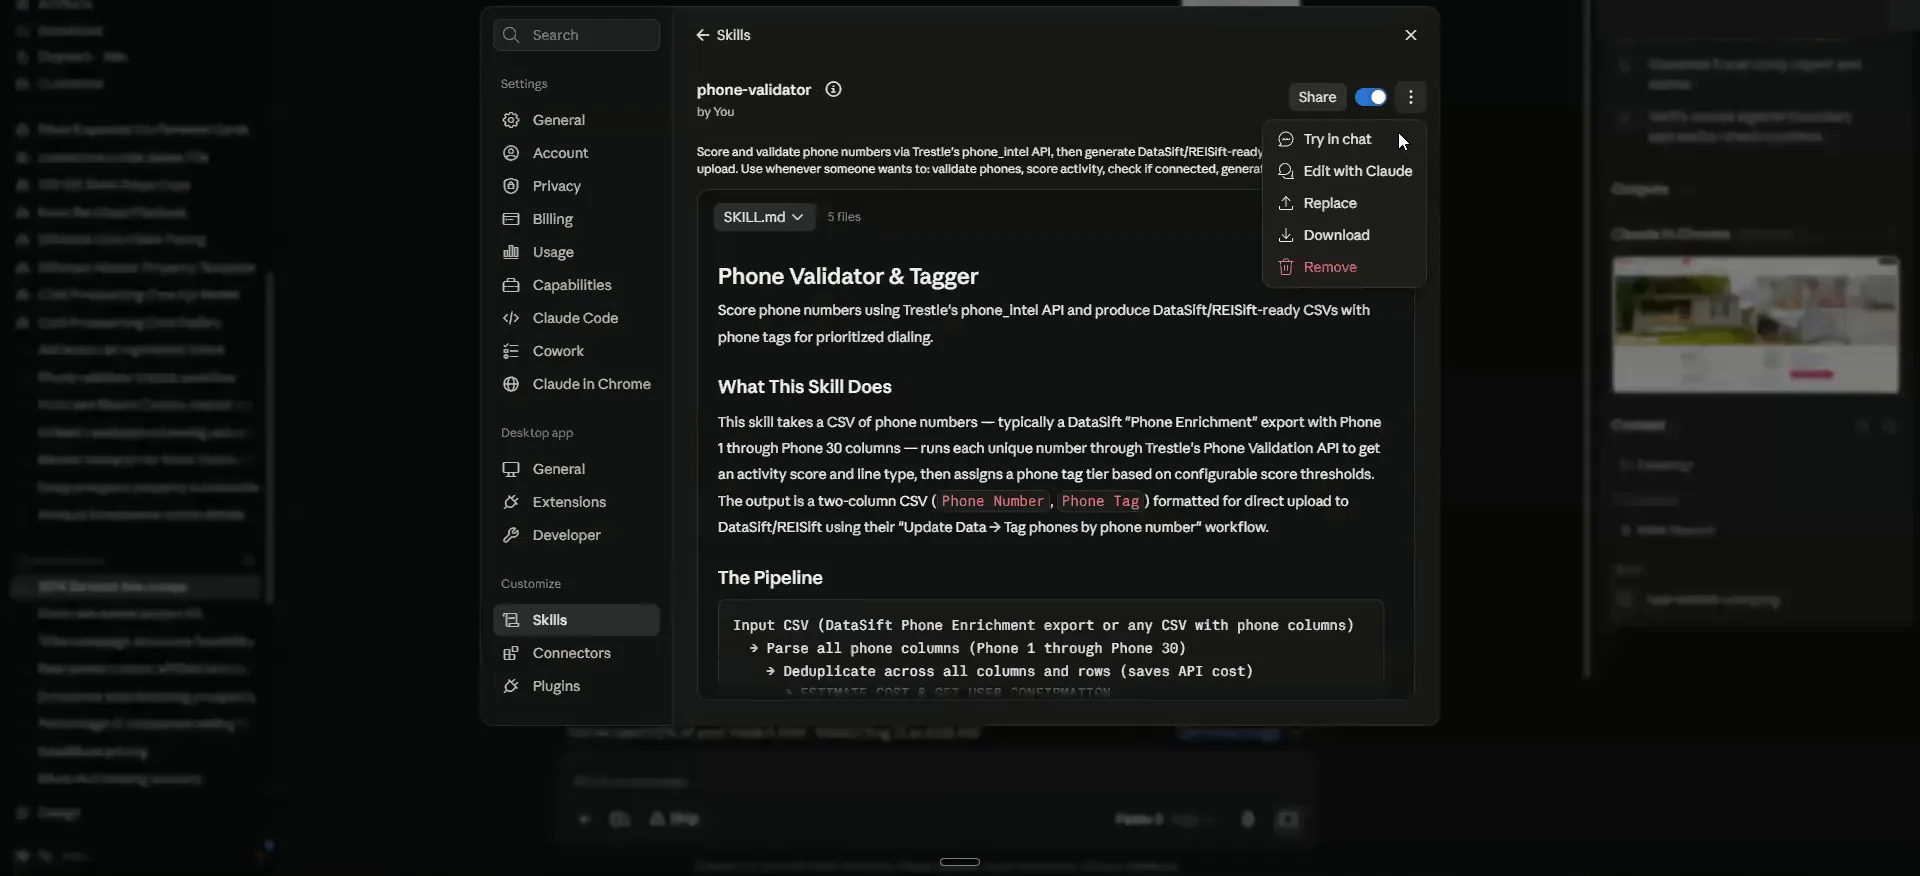Open the Usage settings page
Viewport: 1920px width, 876px height.
(x=576, y=252)
